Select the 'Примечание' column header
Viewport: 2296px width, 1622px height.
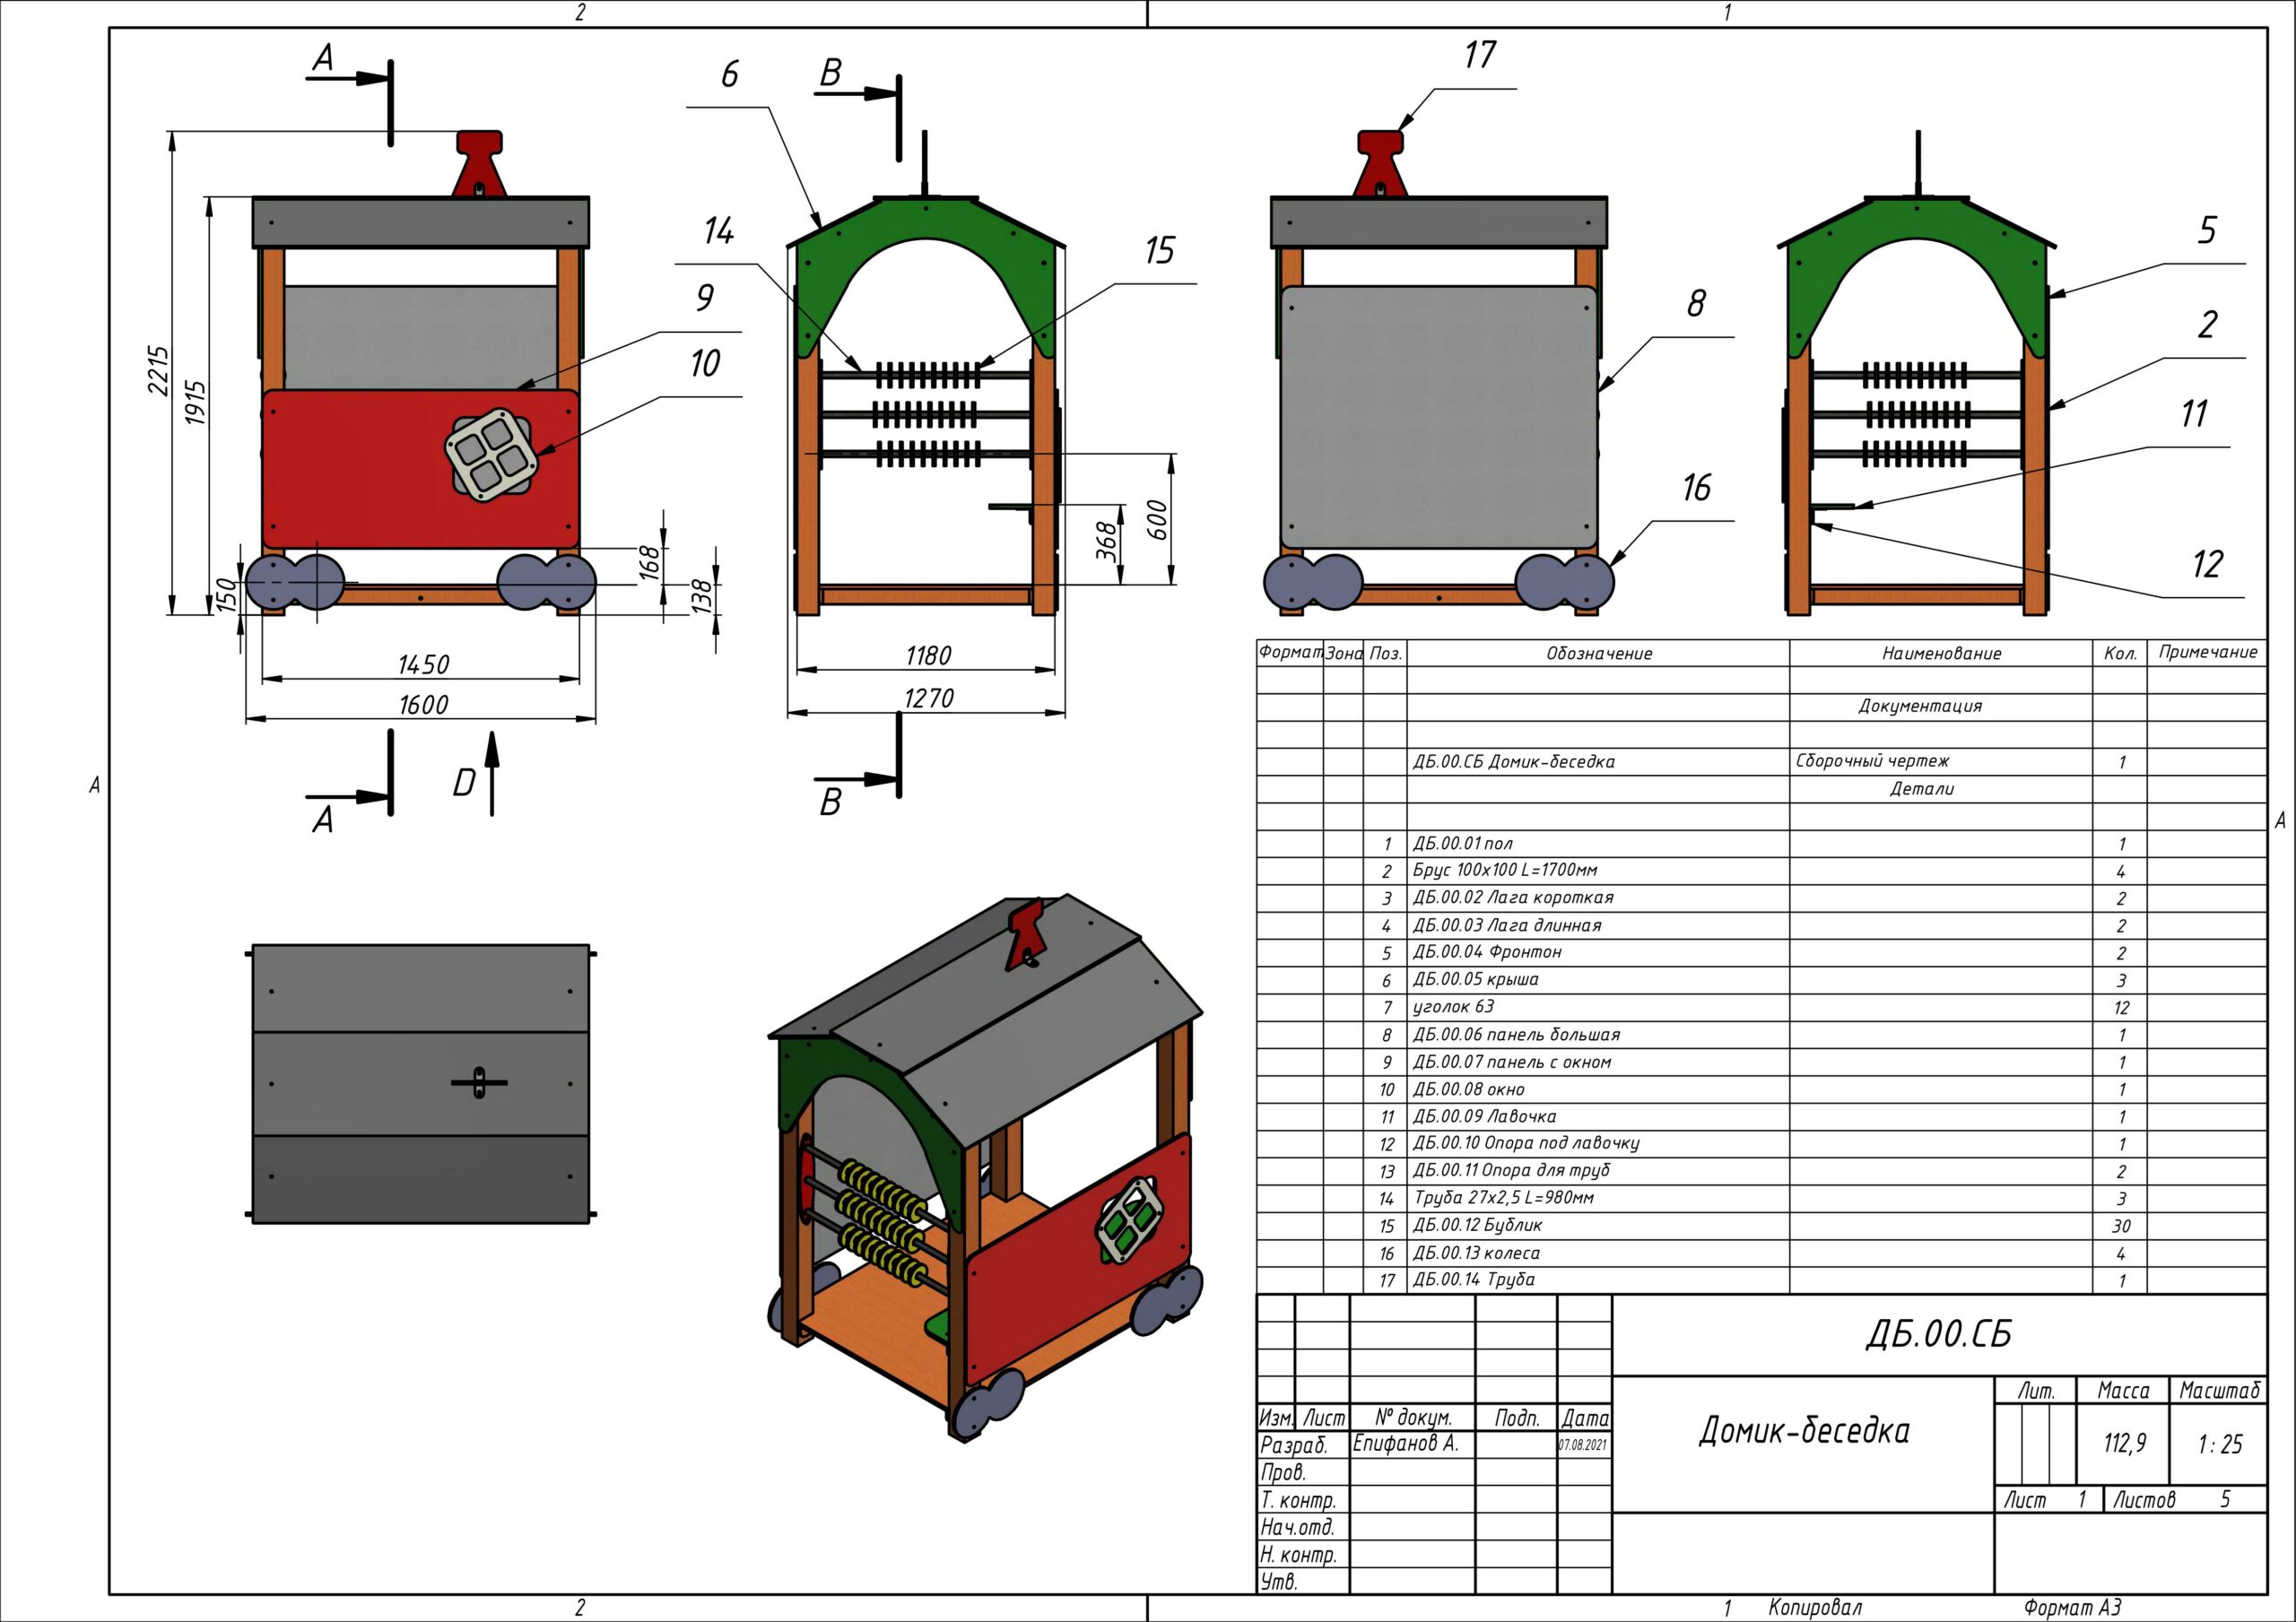(x=2208, y=652)
